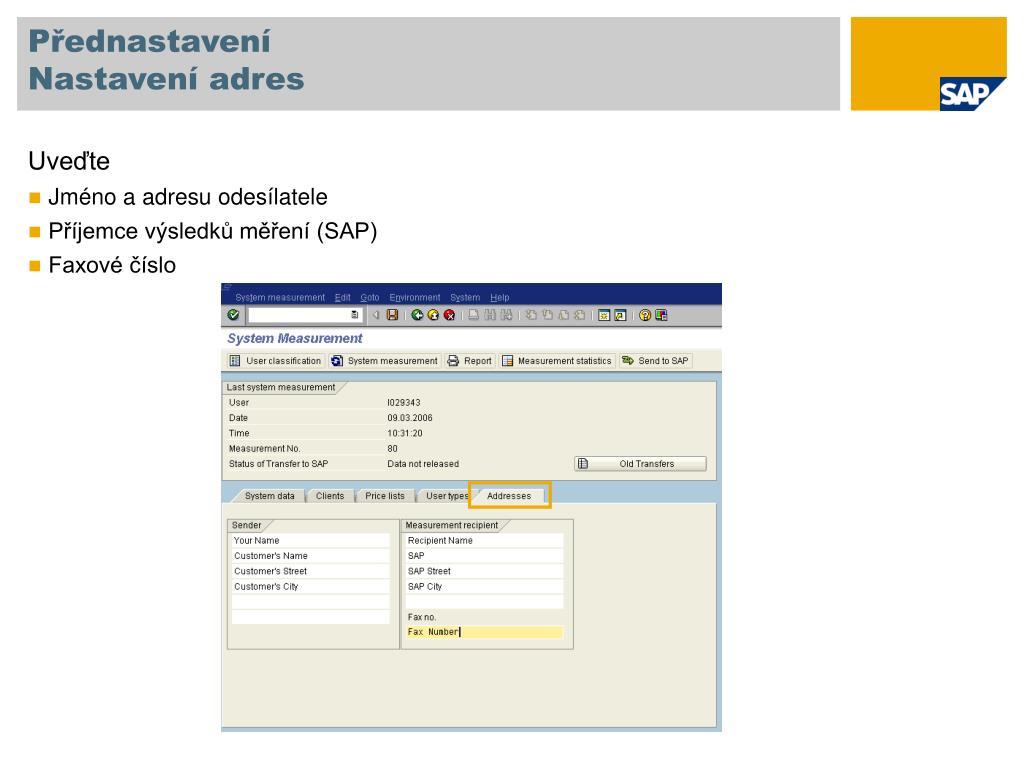
Task: Switch to the User types tab
Action: click(447, 496)
